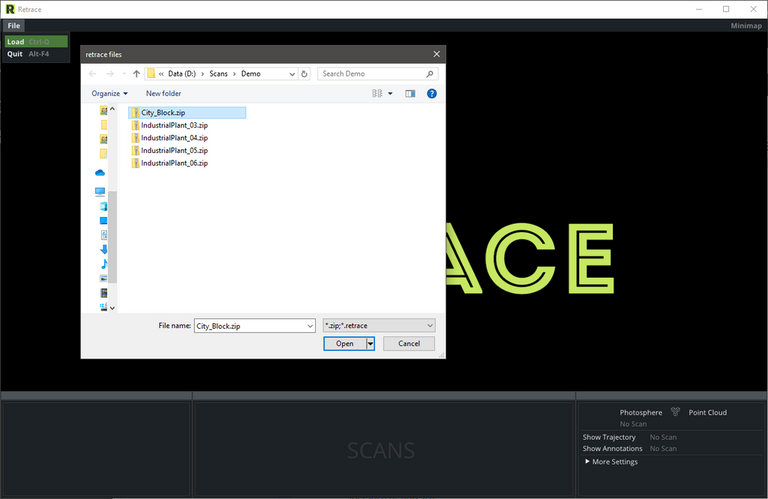Click Scans in the address path

tap(218, 73)
